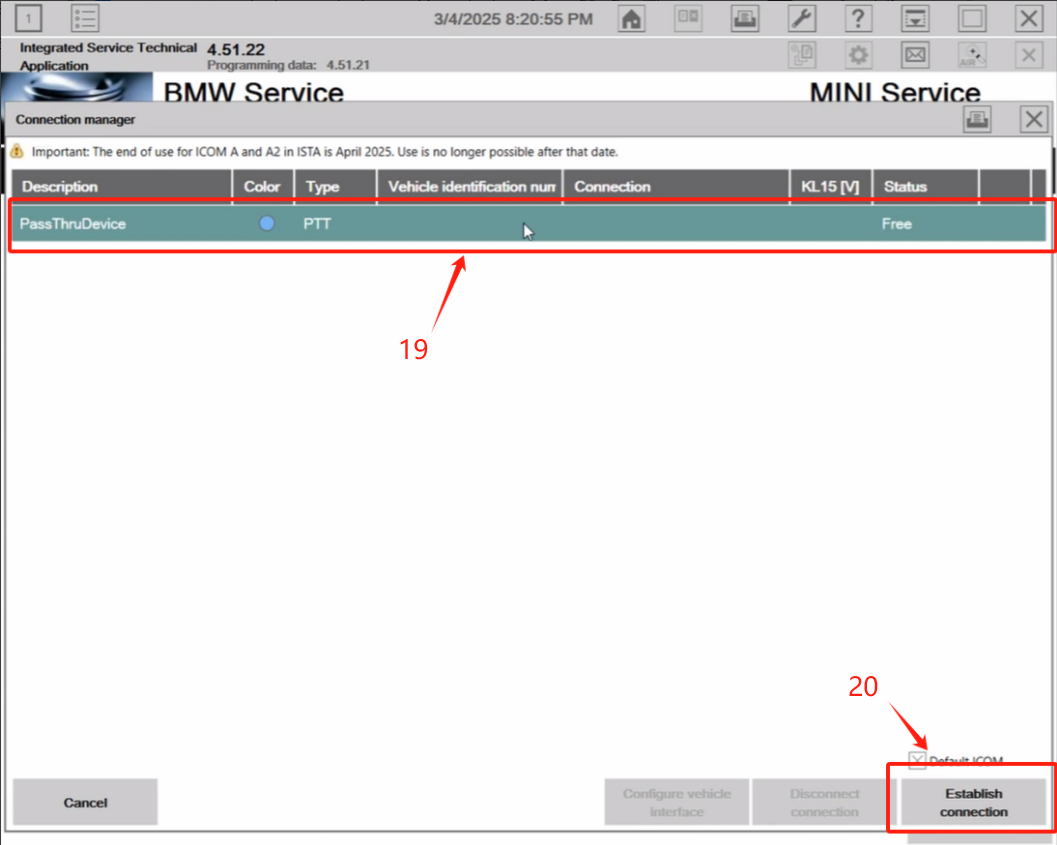Click the KL15 [V] column header
This screenshot has height=845, width=1057.
830,187
